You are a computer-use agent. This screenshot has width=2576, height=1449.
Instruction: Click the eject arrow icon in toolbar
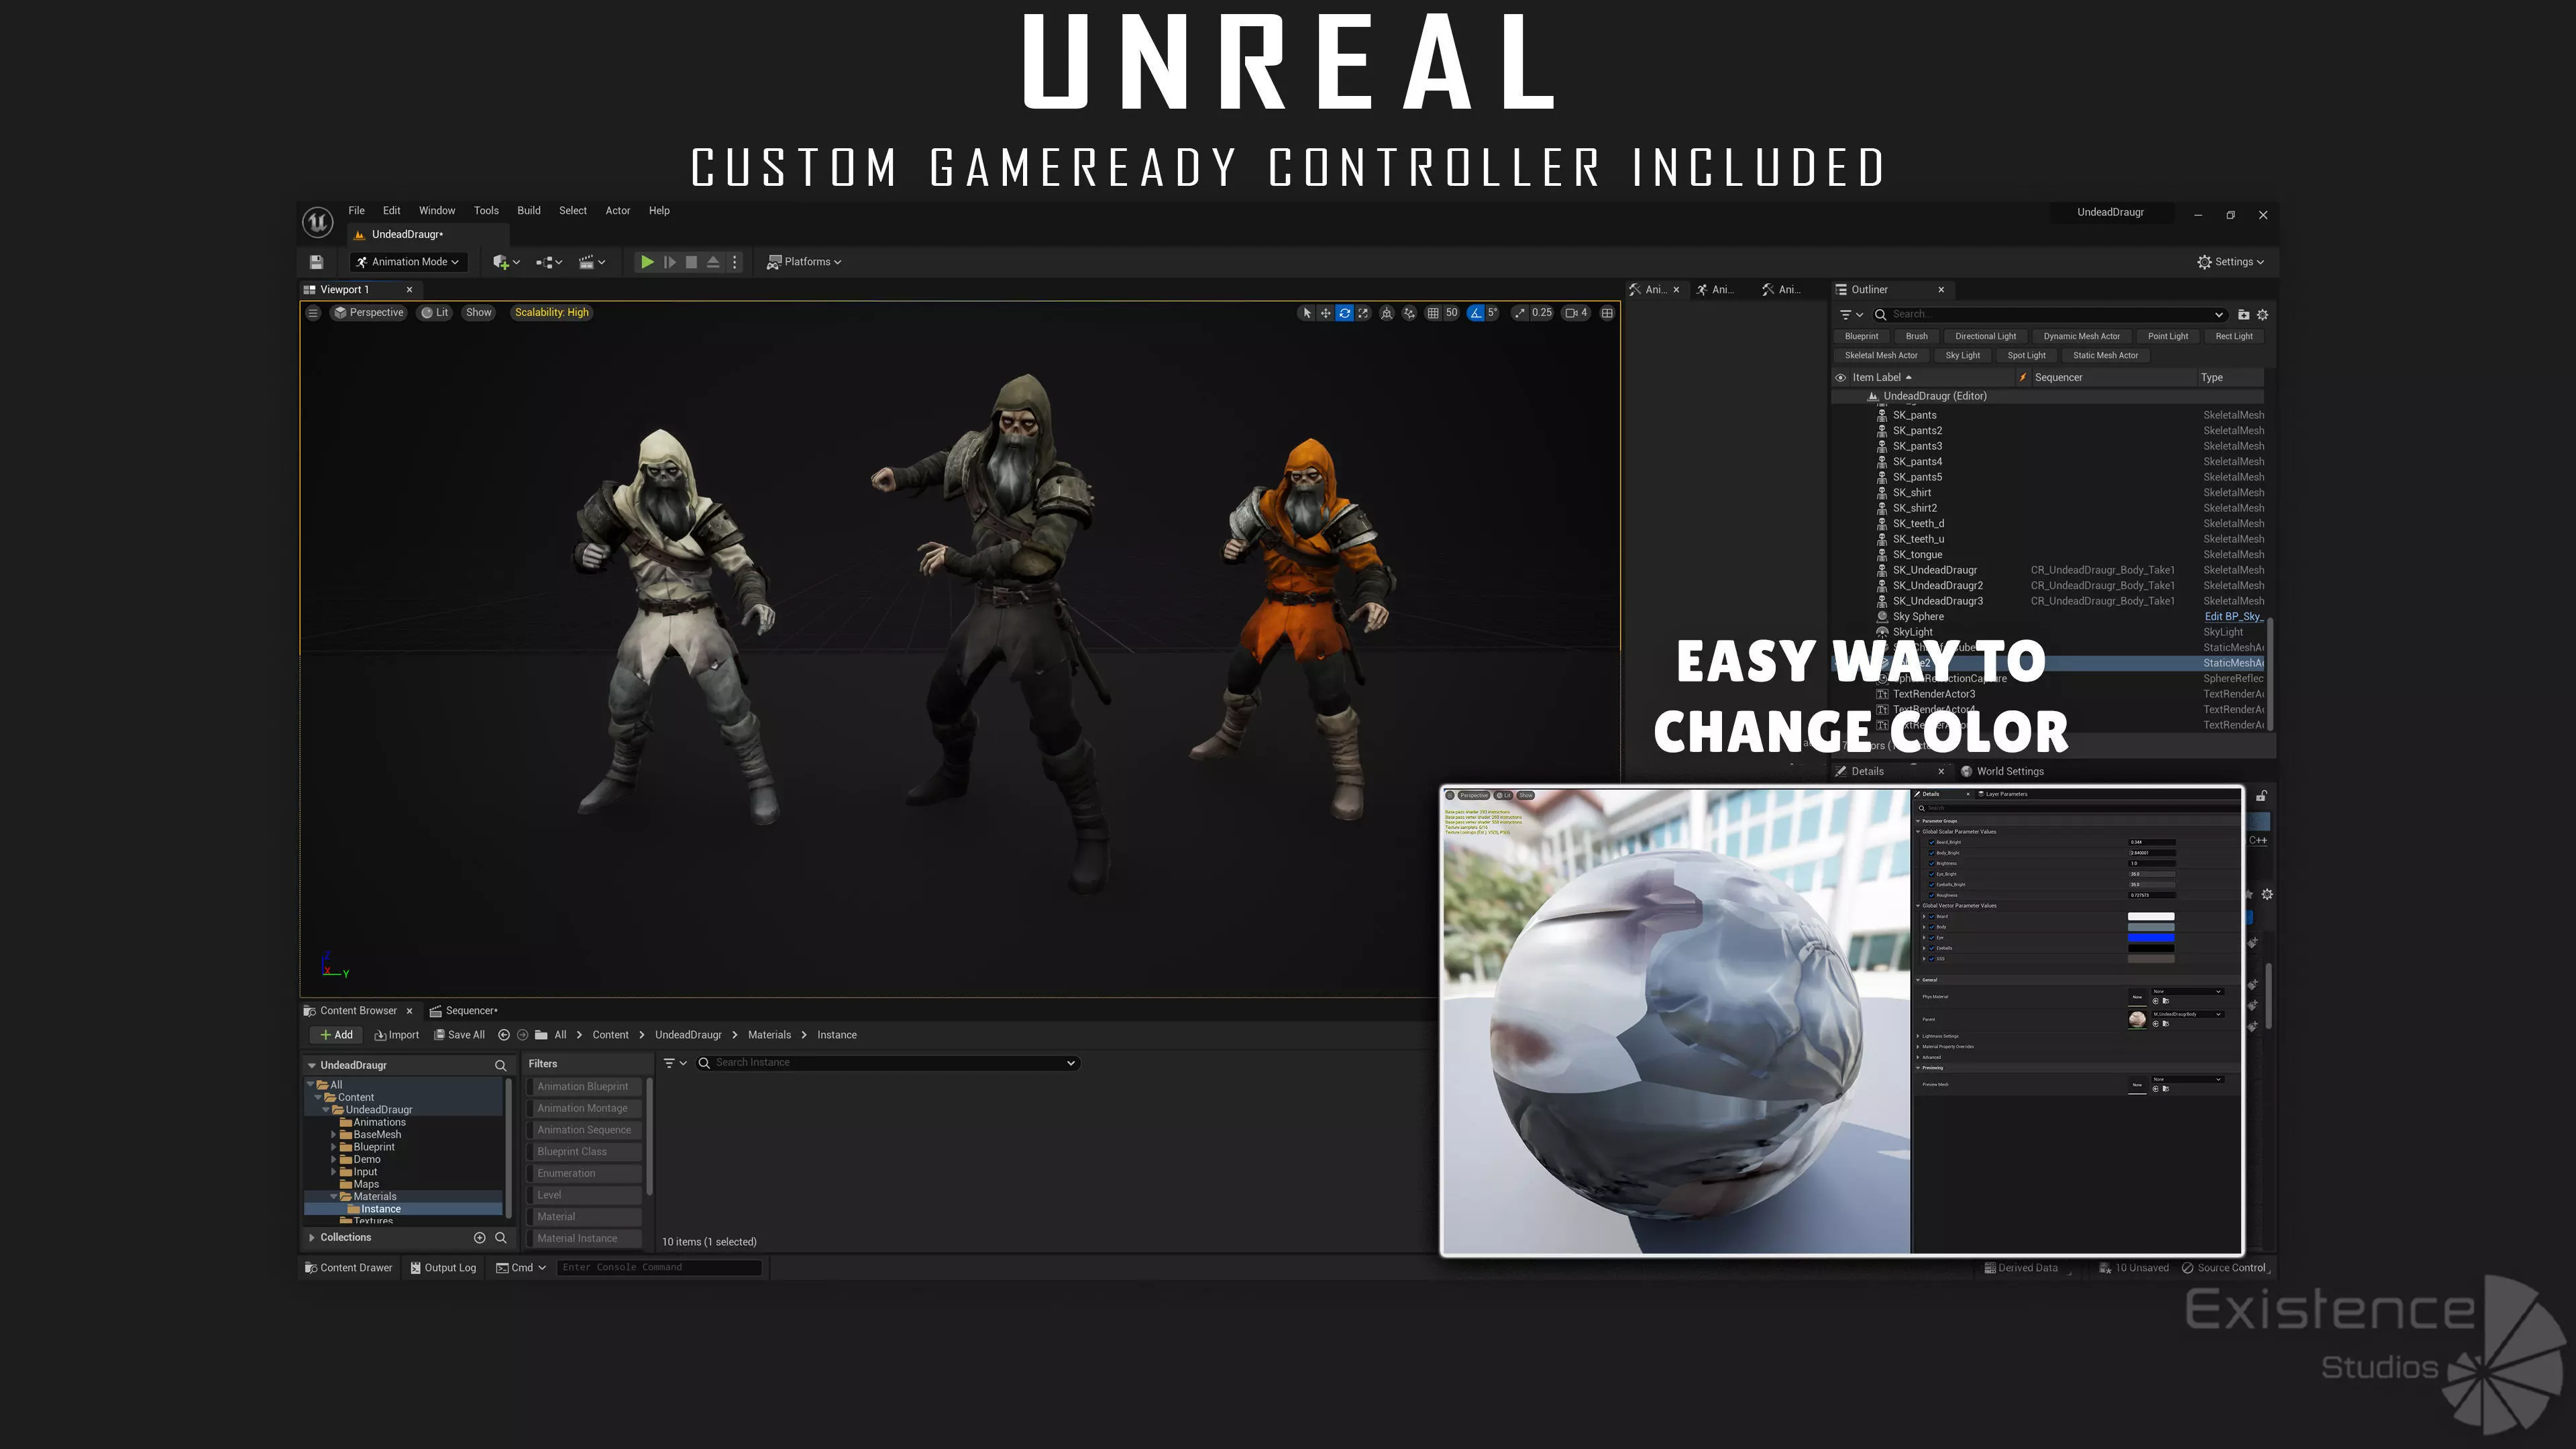713,262
